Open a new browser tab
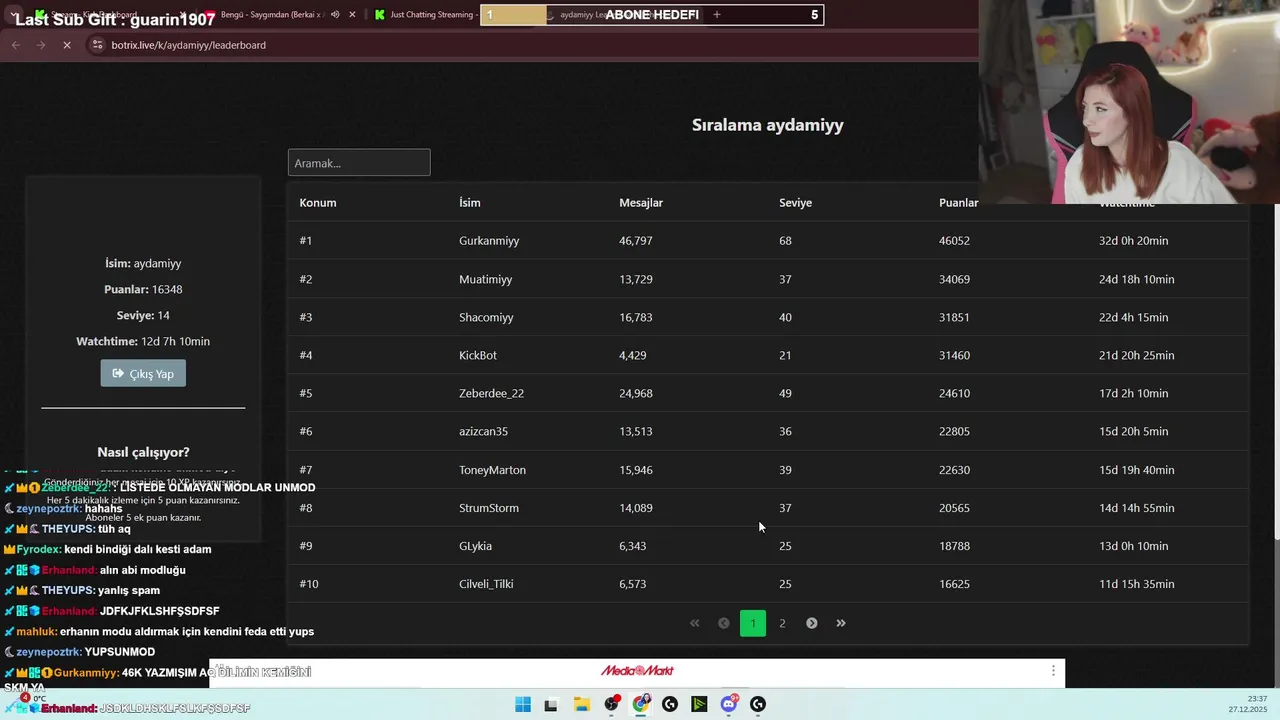This screenshot has height=720, width=1280. click(716, 15)
